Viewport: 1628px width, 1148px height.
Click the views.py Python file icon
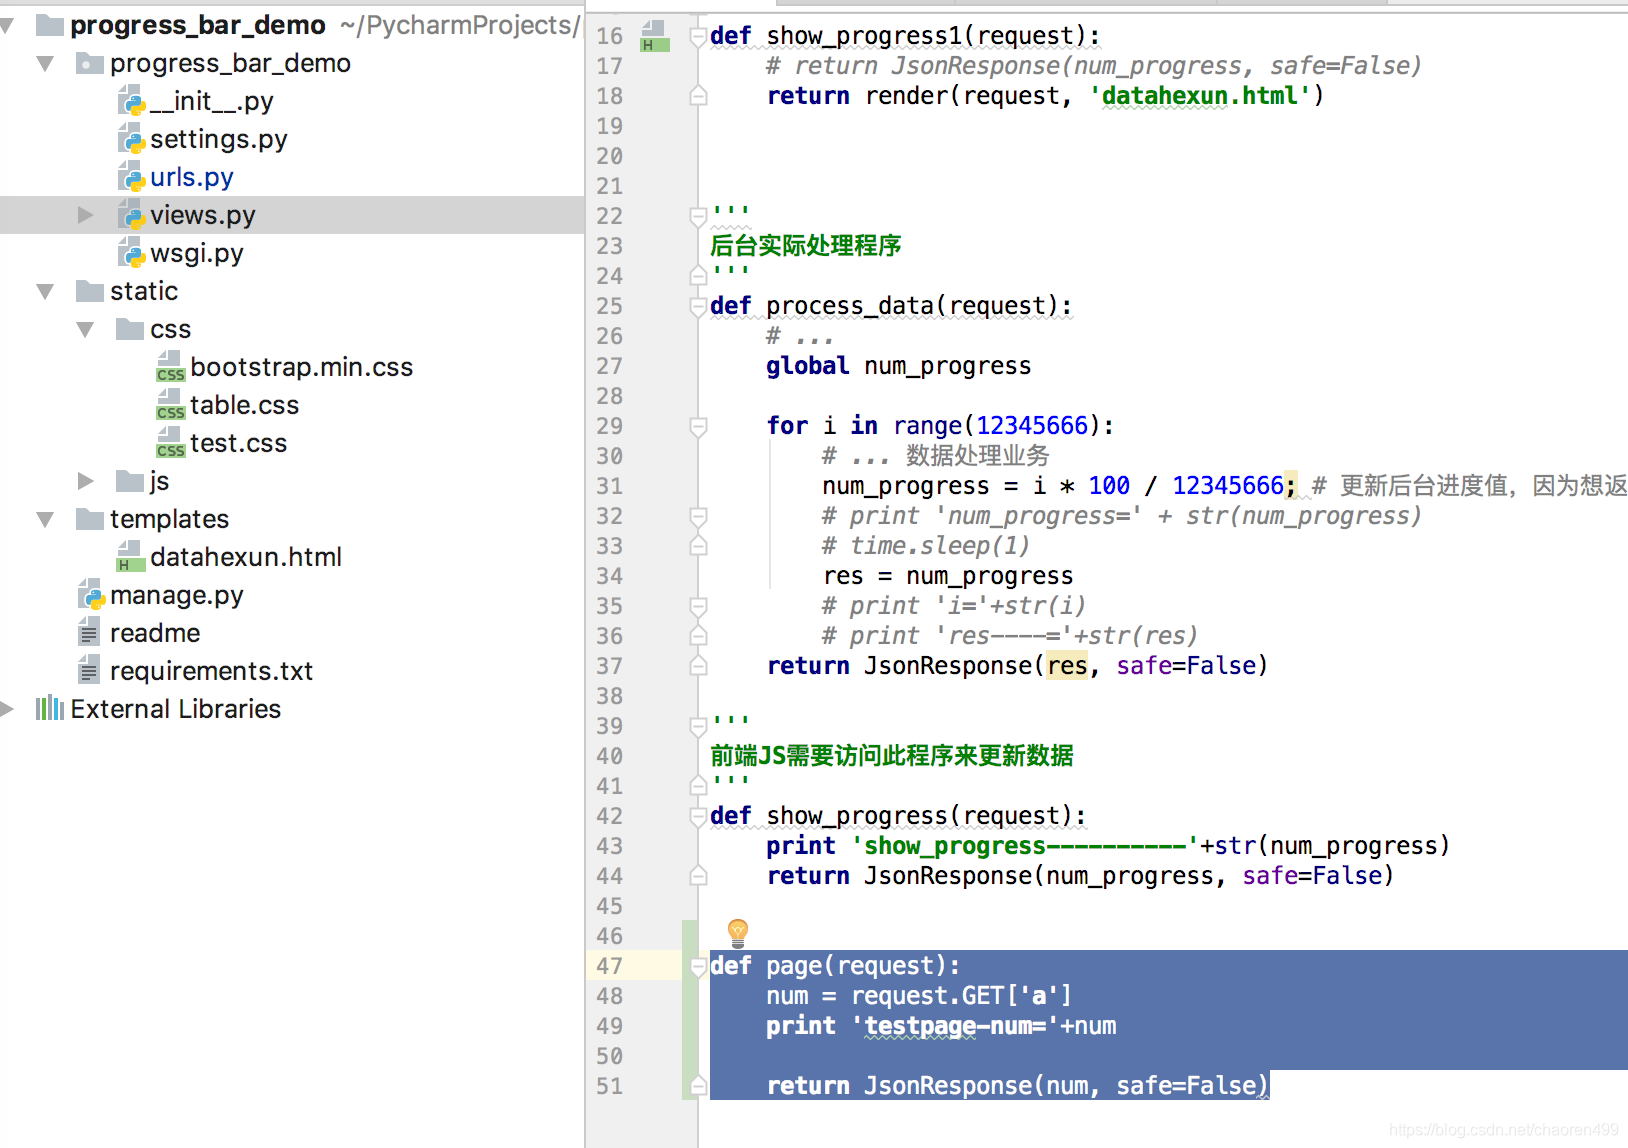[132, 215]
